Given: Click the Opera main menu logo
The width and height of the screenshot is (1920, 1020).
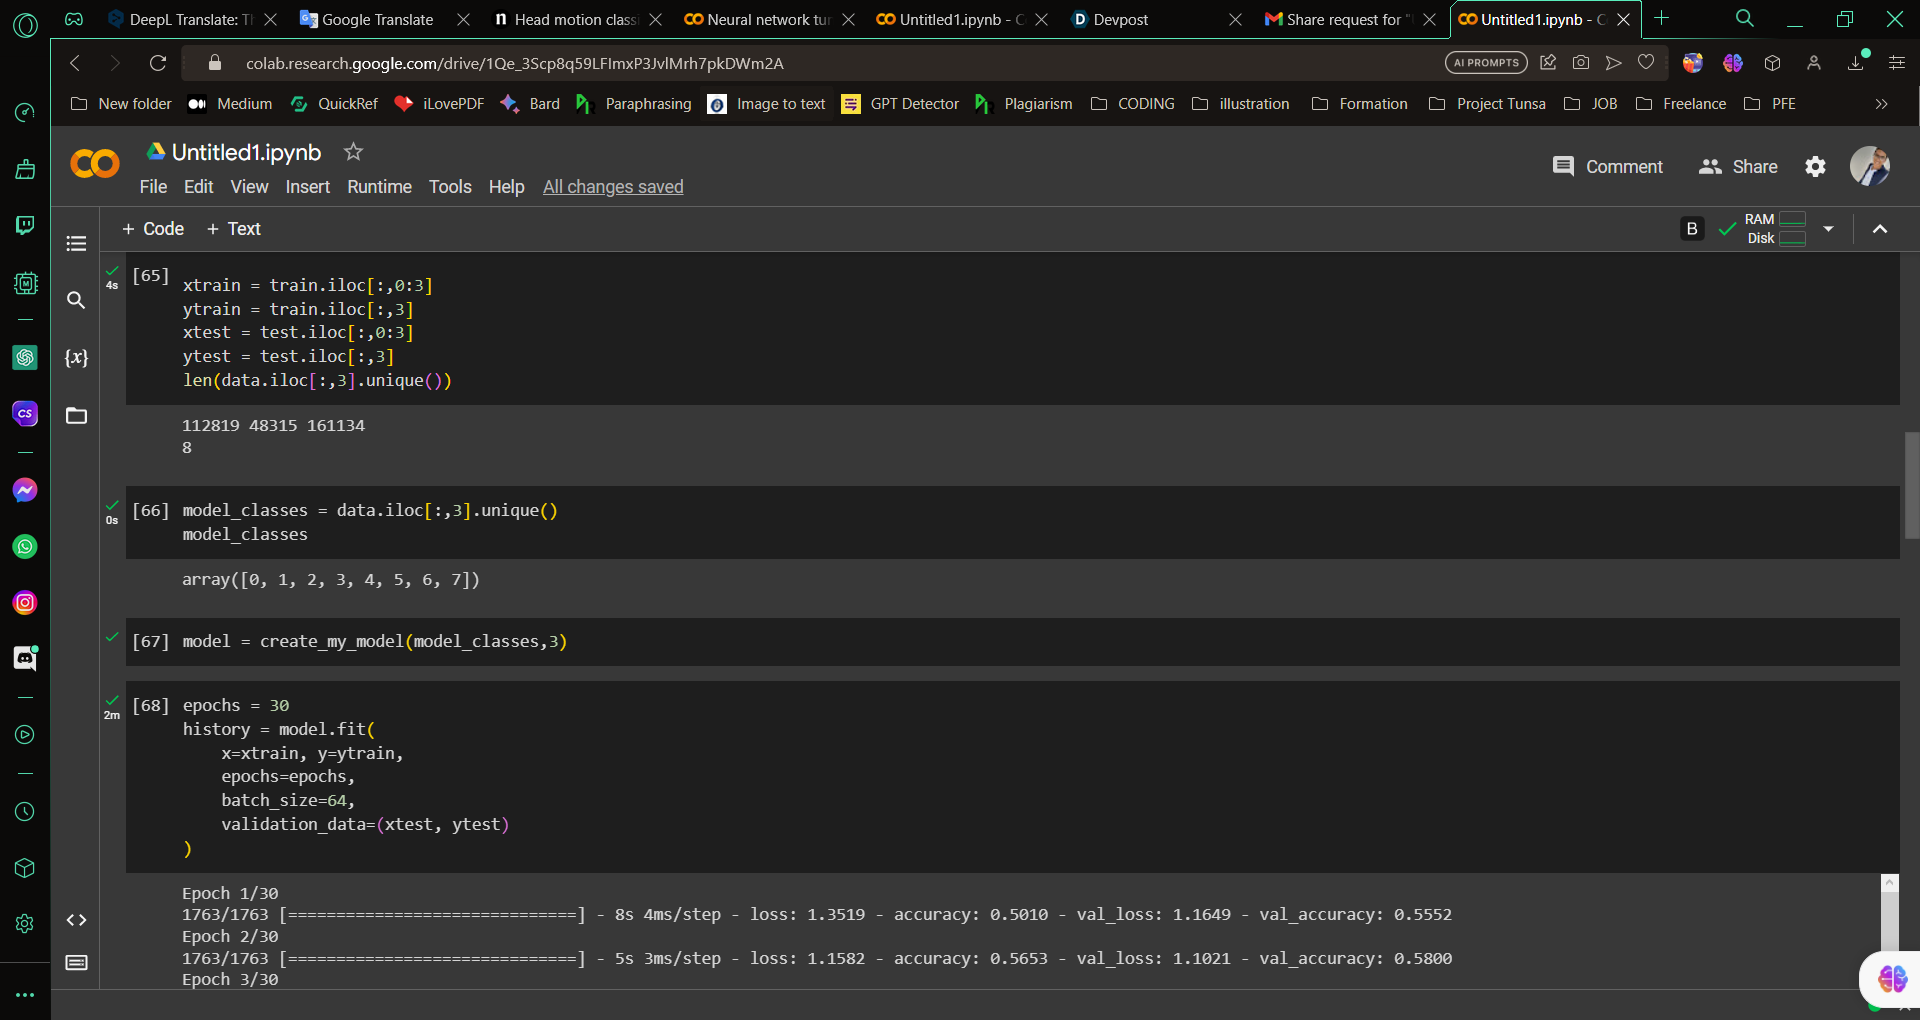Looking at the screenshot, I should 25,24.
